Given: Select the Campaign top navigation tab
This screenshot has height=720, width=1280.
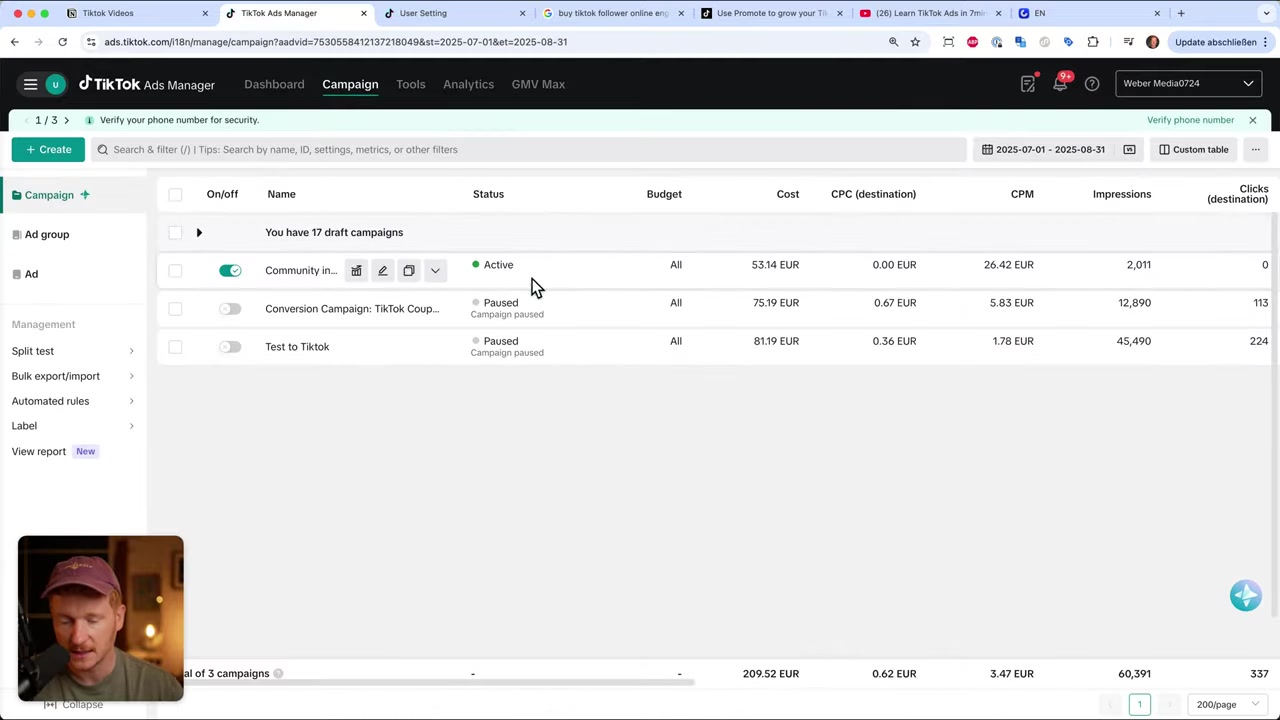Looking at the screenshot, I should point(350,84).
